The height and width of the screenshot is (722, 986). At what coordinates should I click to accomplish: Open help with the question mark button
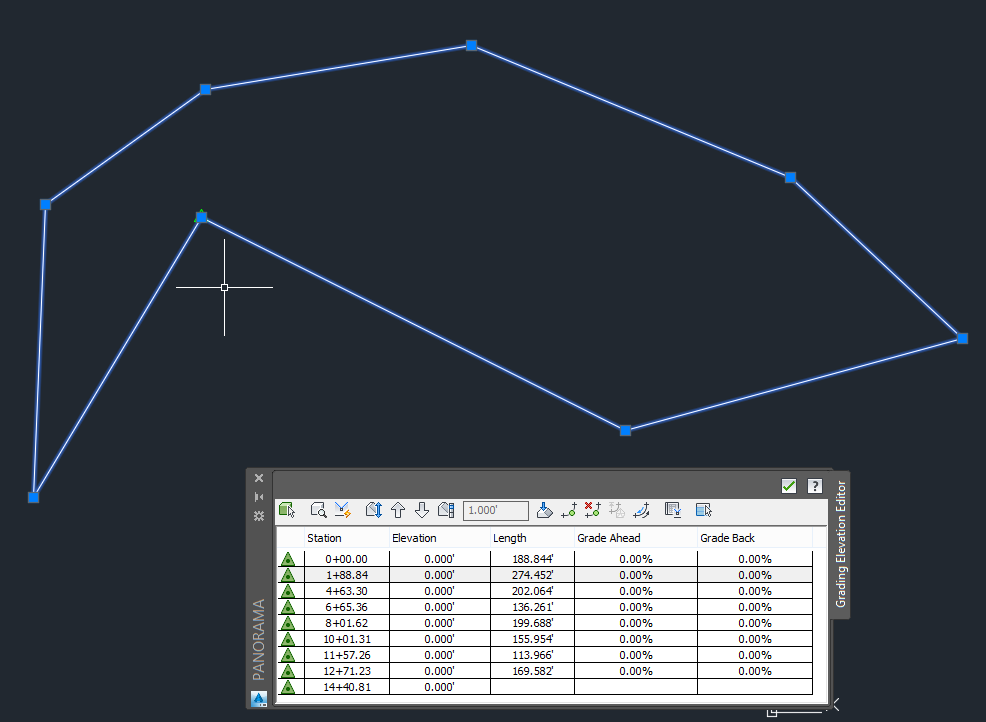pyautogui.click(x=815, y=486)
